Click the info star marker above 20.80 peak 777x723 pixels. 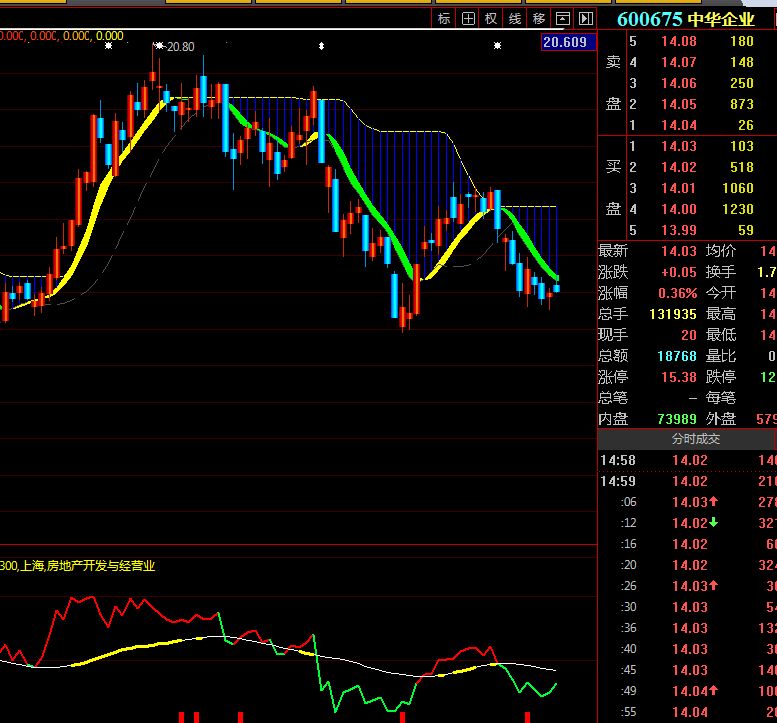click(x=159, y=46)
